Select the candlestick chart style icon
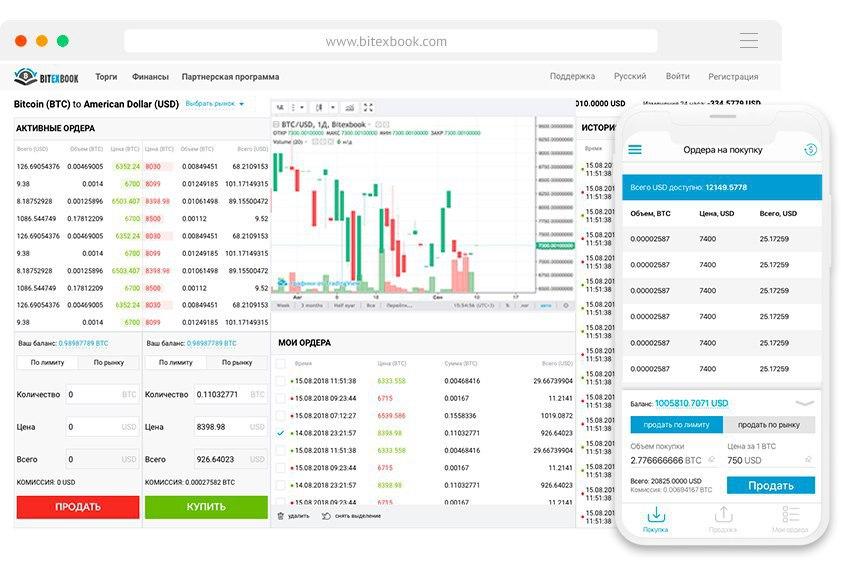The image size is (841, 580). tap(319, 107)
